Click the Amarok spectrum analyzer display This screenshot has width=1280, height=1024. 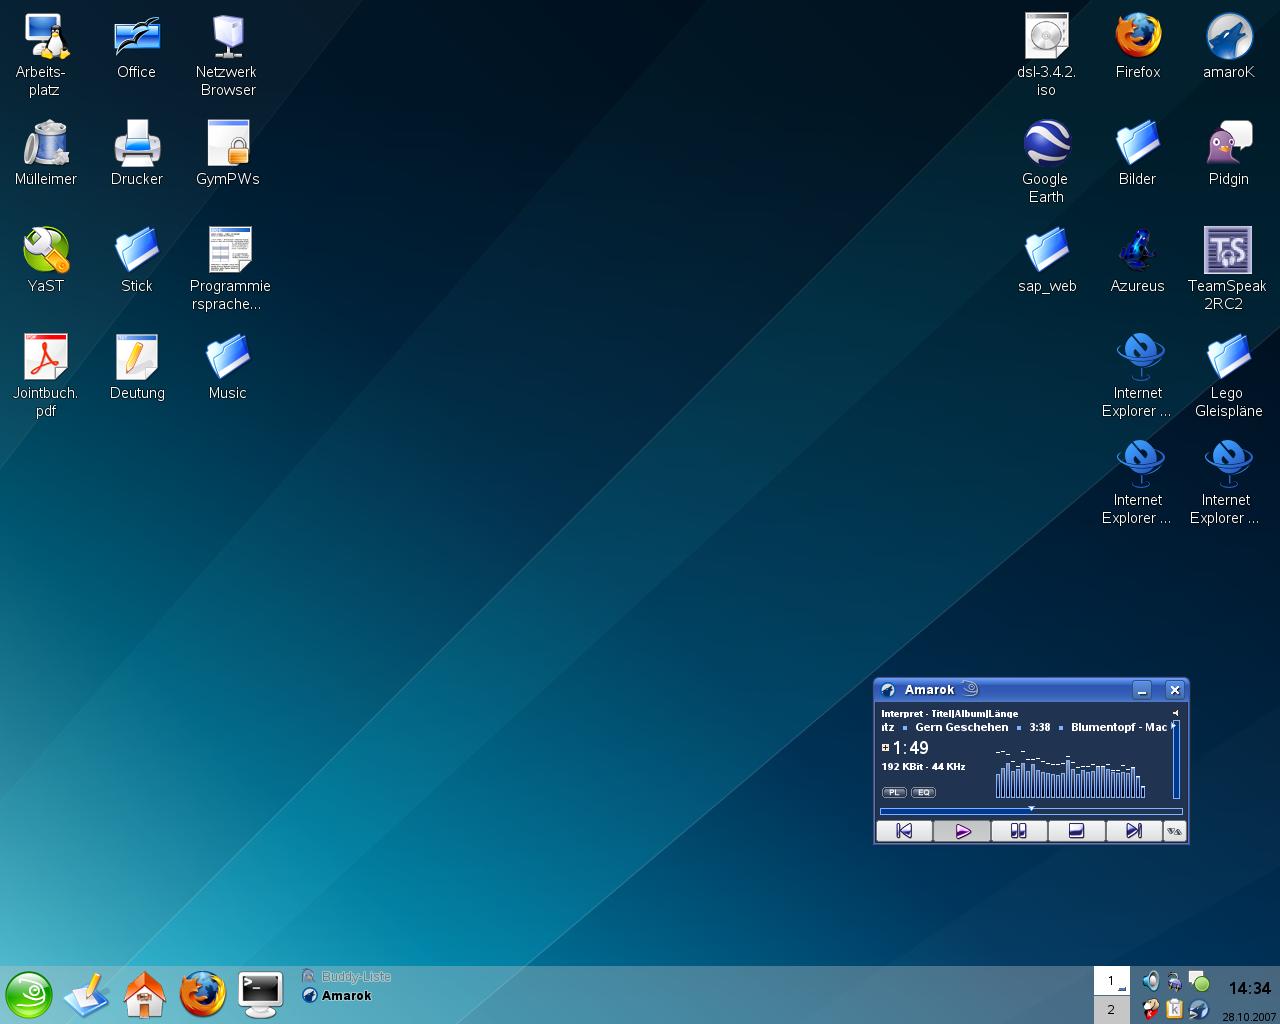(x=1070, y=772)
